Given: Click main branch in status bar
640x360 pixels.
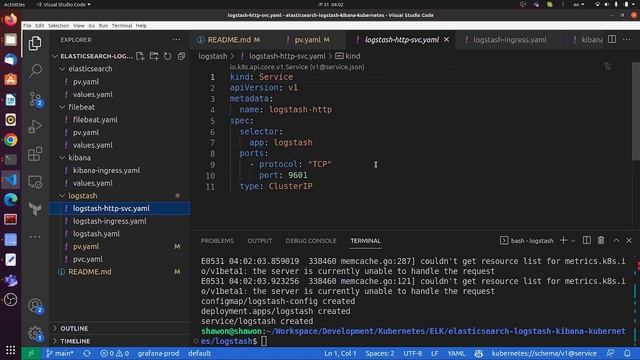Looking at the screenshot, I should (60, 353).
